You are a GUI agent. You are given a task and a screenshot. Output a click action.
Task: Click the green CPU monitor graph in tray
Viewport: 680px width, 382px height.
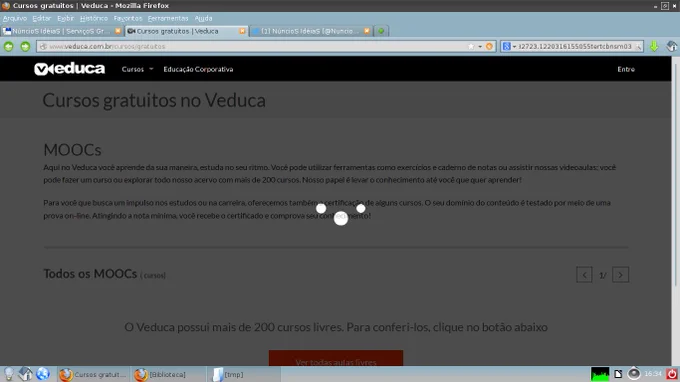(x=600, y=374)
